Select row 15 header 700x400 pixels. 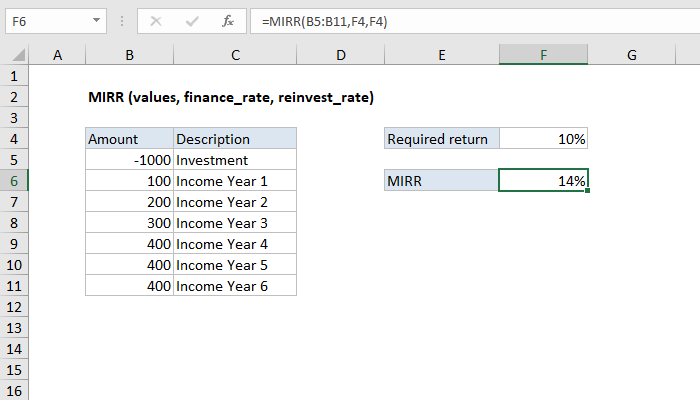tap(14, 370)
